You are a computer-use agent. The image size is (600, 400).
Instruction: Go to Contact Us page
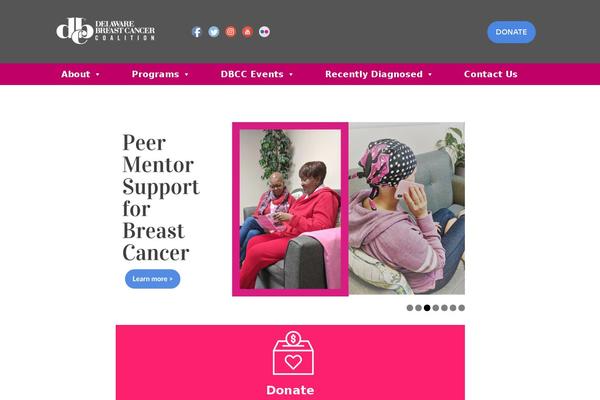pyautogui.click(x=491, y=74)
